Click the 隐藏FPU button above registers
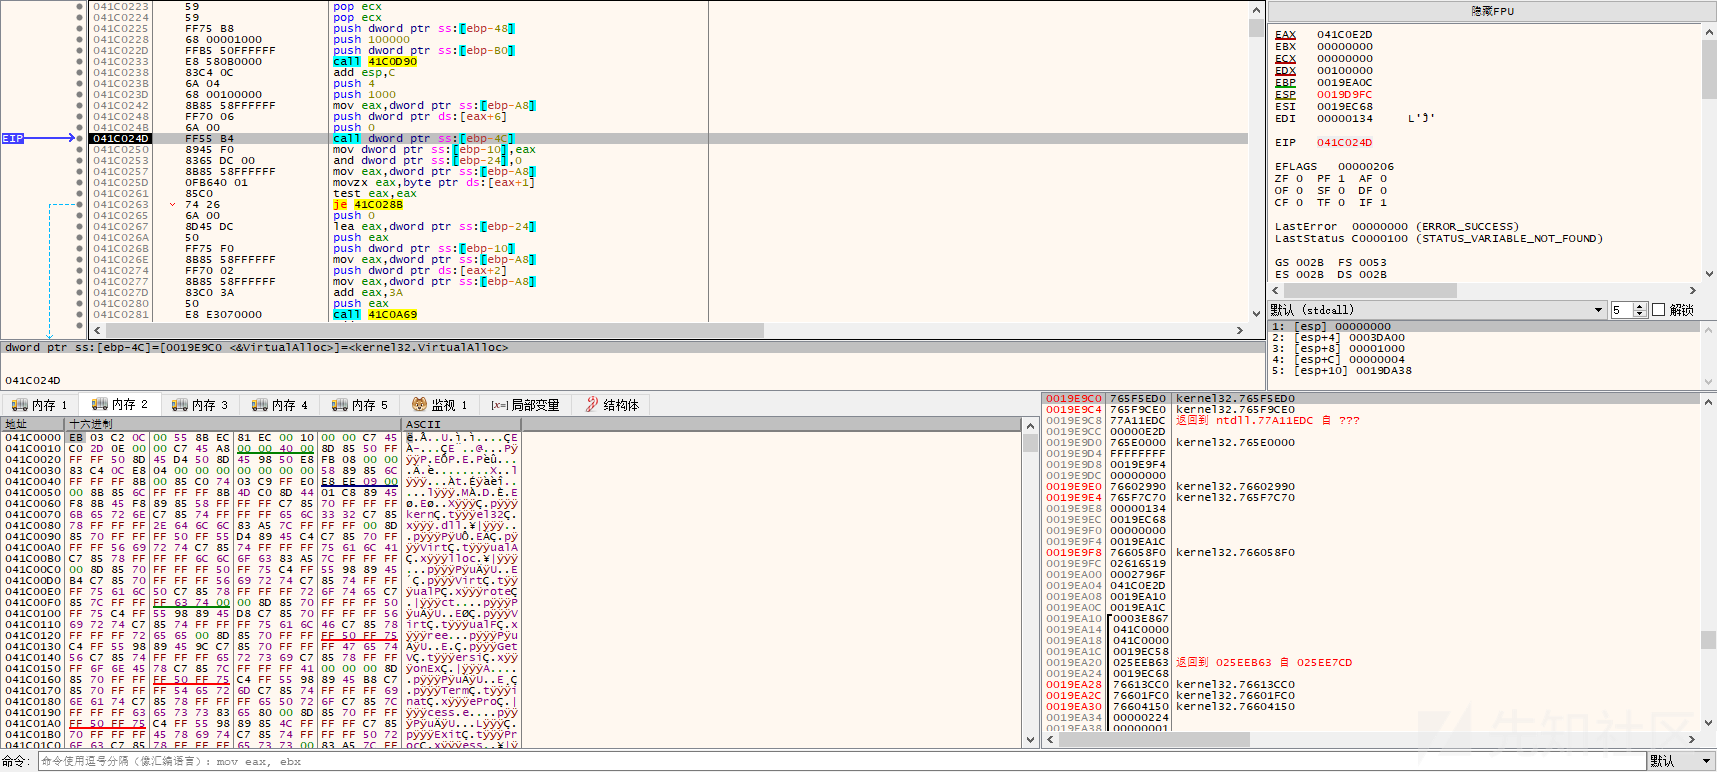This screenshot has width=1717, height=772. (x=1492, y=11)
